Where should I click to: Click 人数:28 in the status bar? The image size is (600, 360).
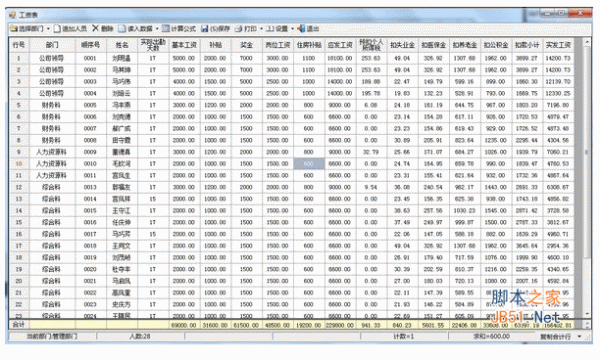click(140, 336)
